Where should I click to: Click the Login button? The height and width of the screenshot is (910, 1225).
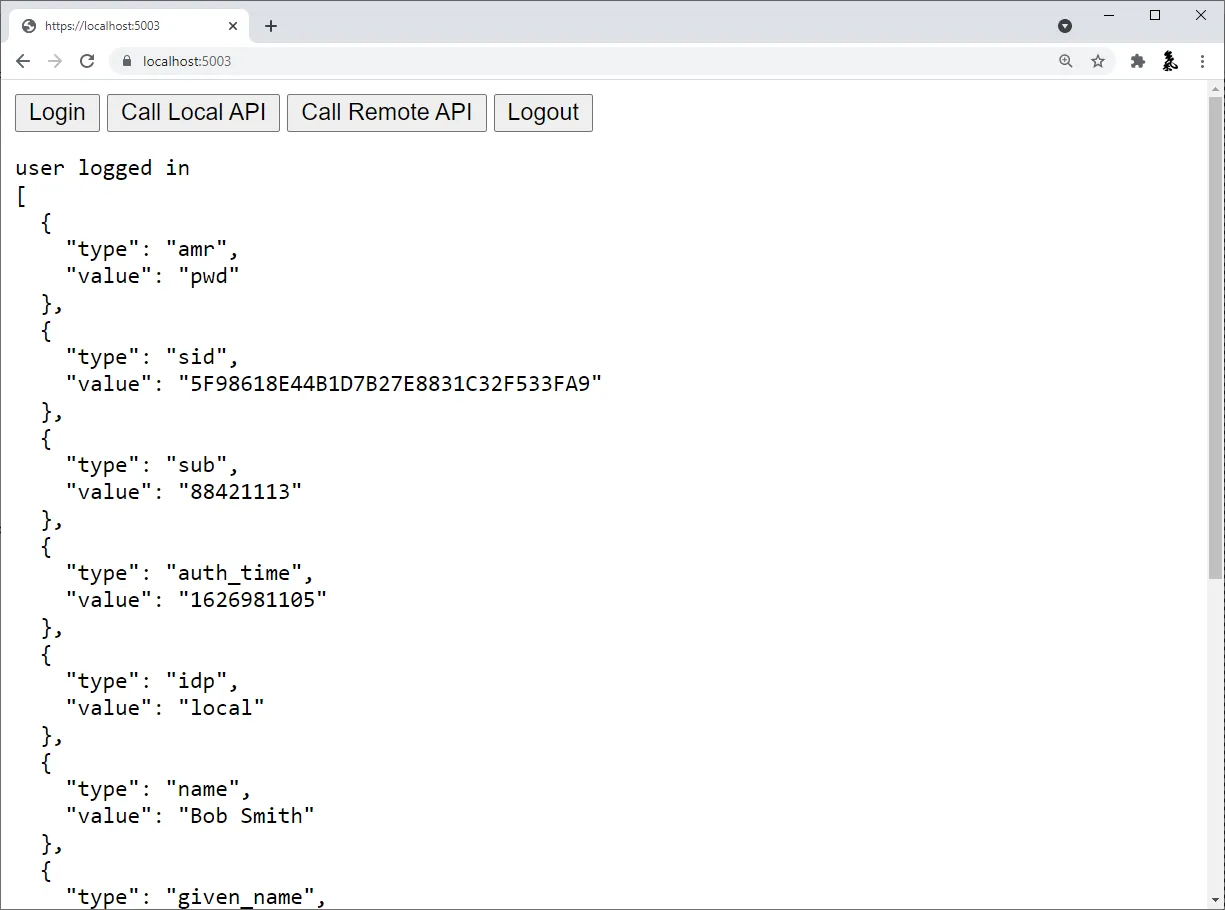point(56,112)
